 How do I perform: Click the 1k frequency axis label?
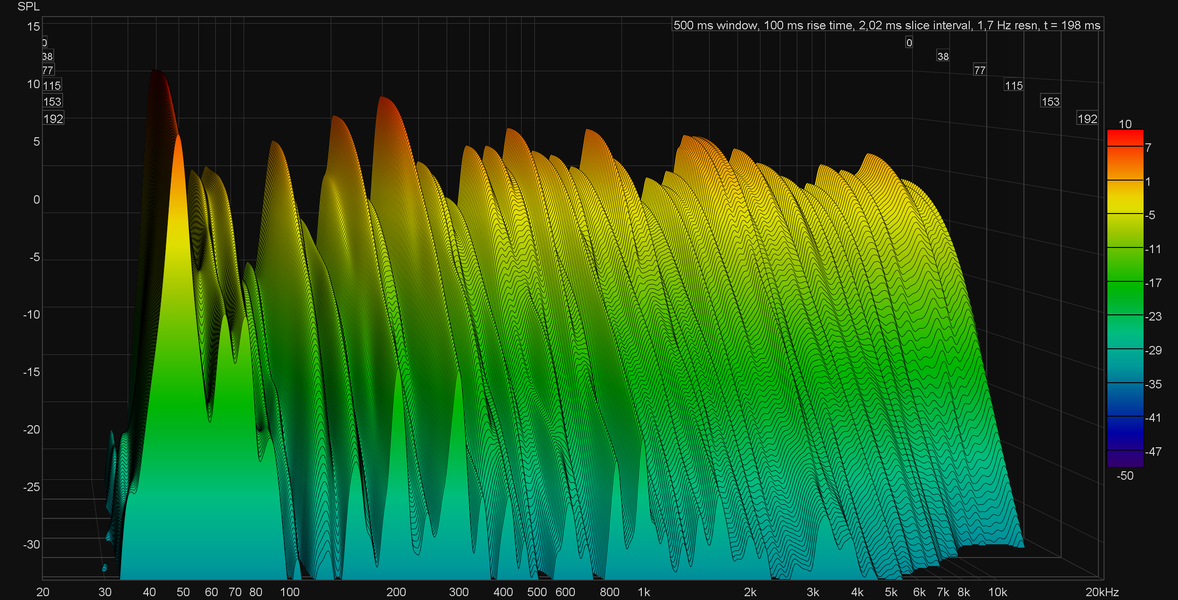[x=645, y=592]
